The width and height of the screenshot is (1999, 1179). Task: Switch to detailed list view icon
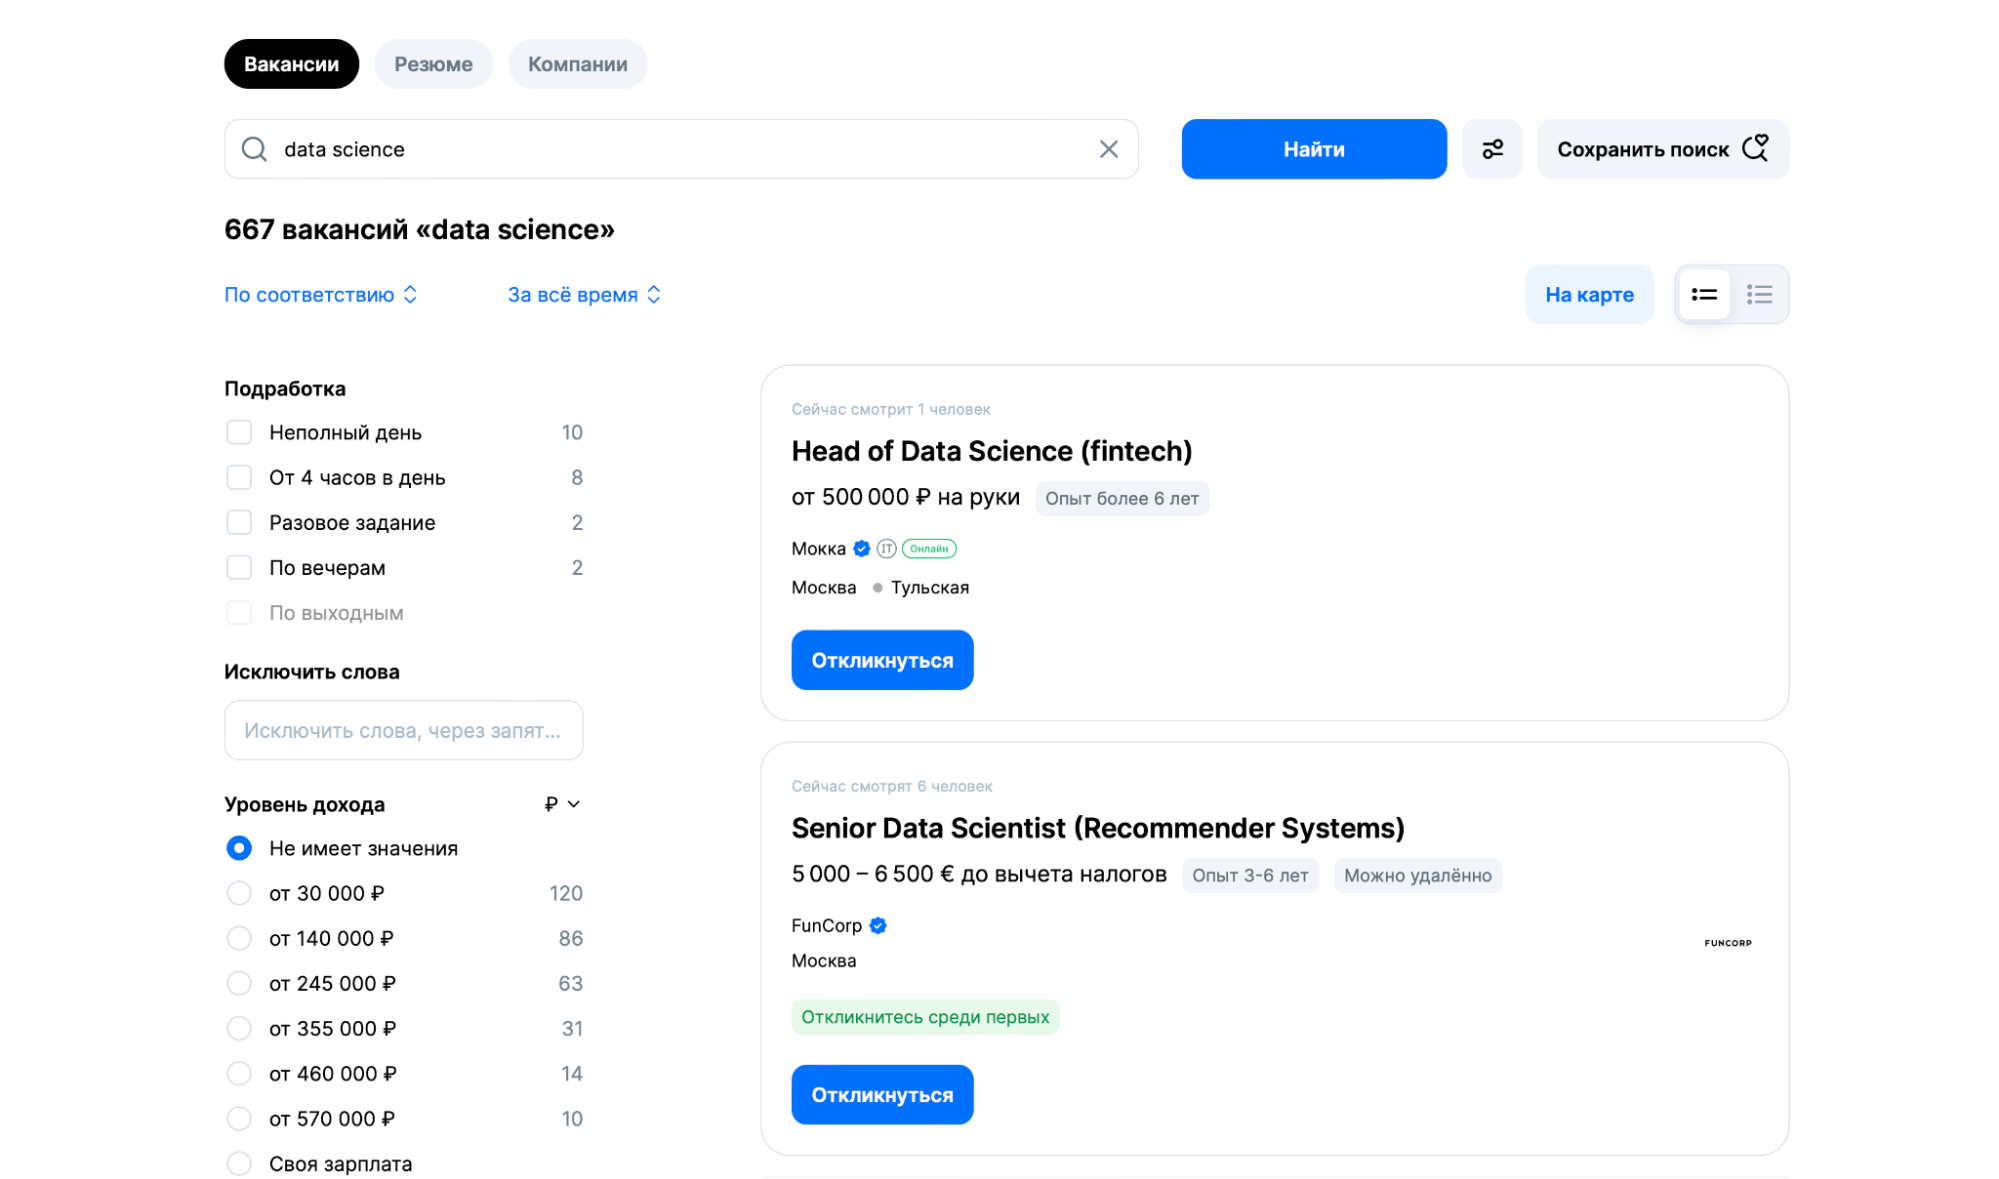[x=1704, y=294]
